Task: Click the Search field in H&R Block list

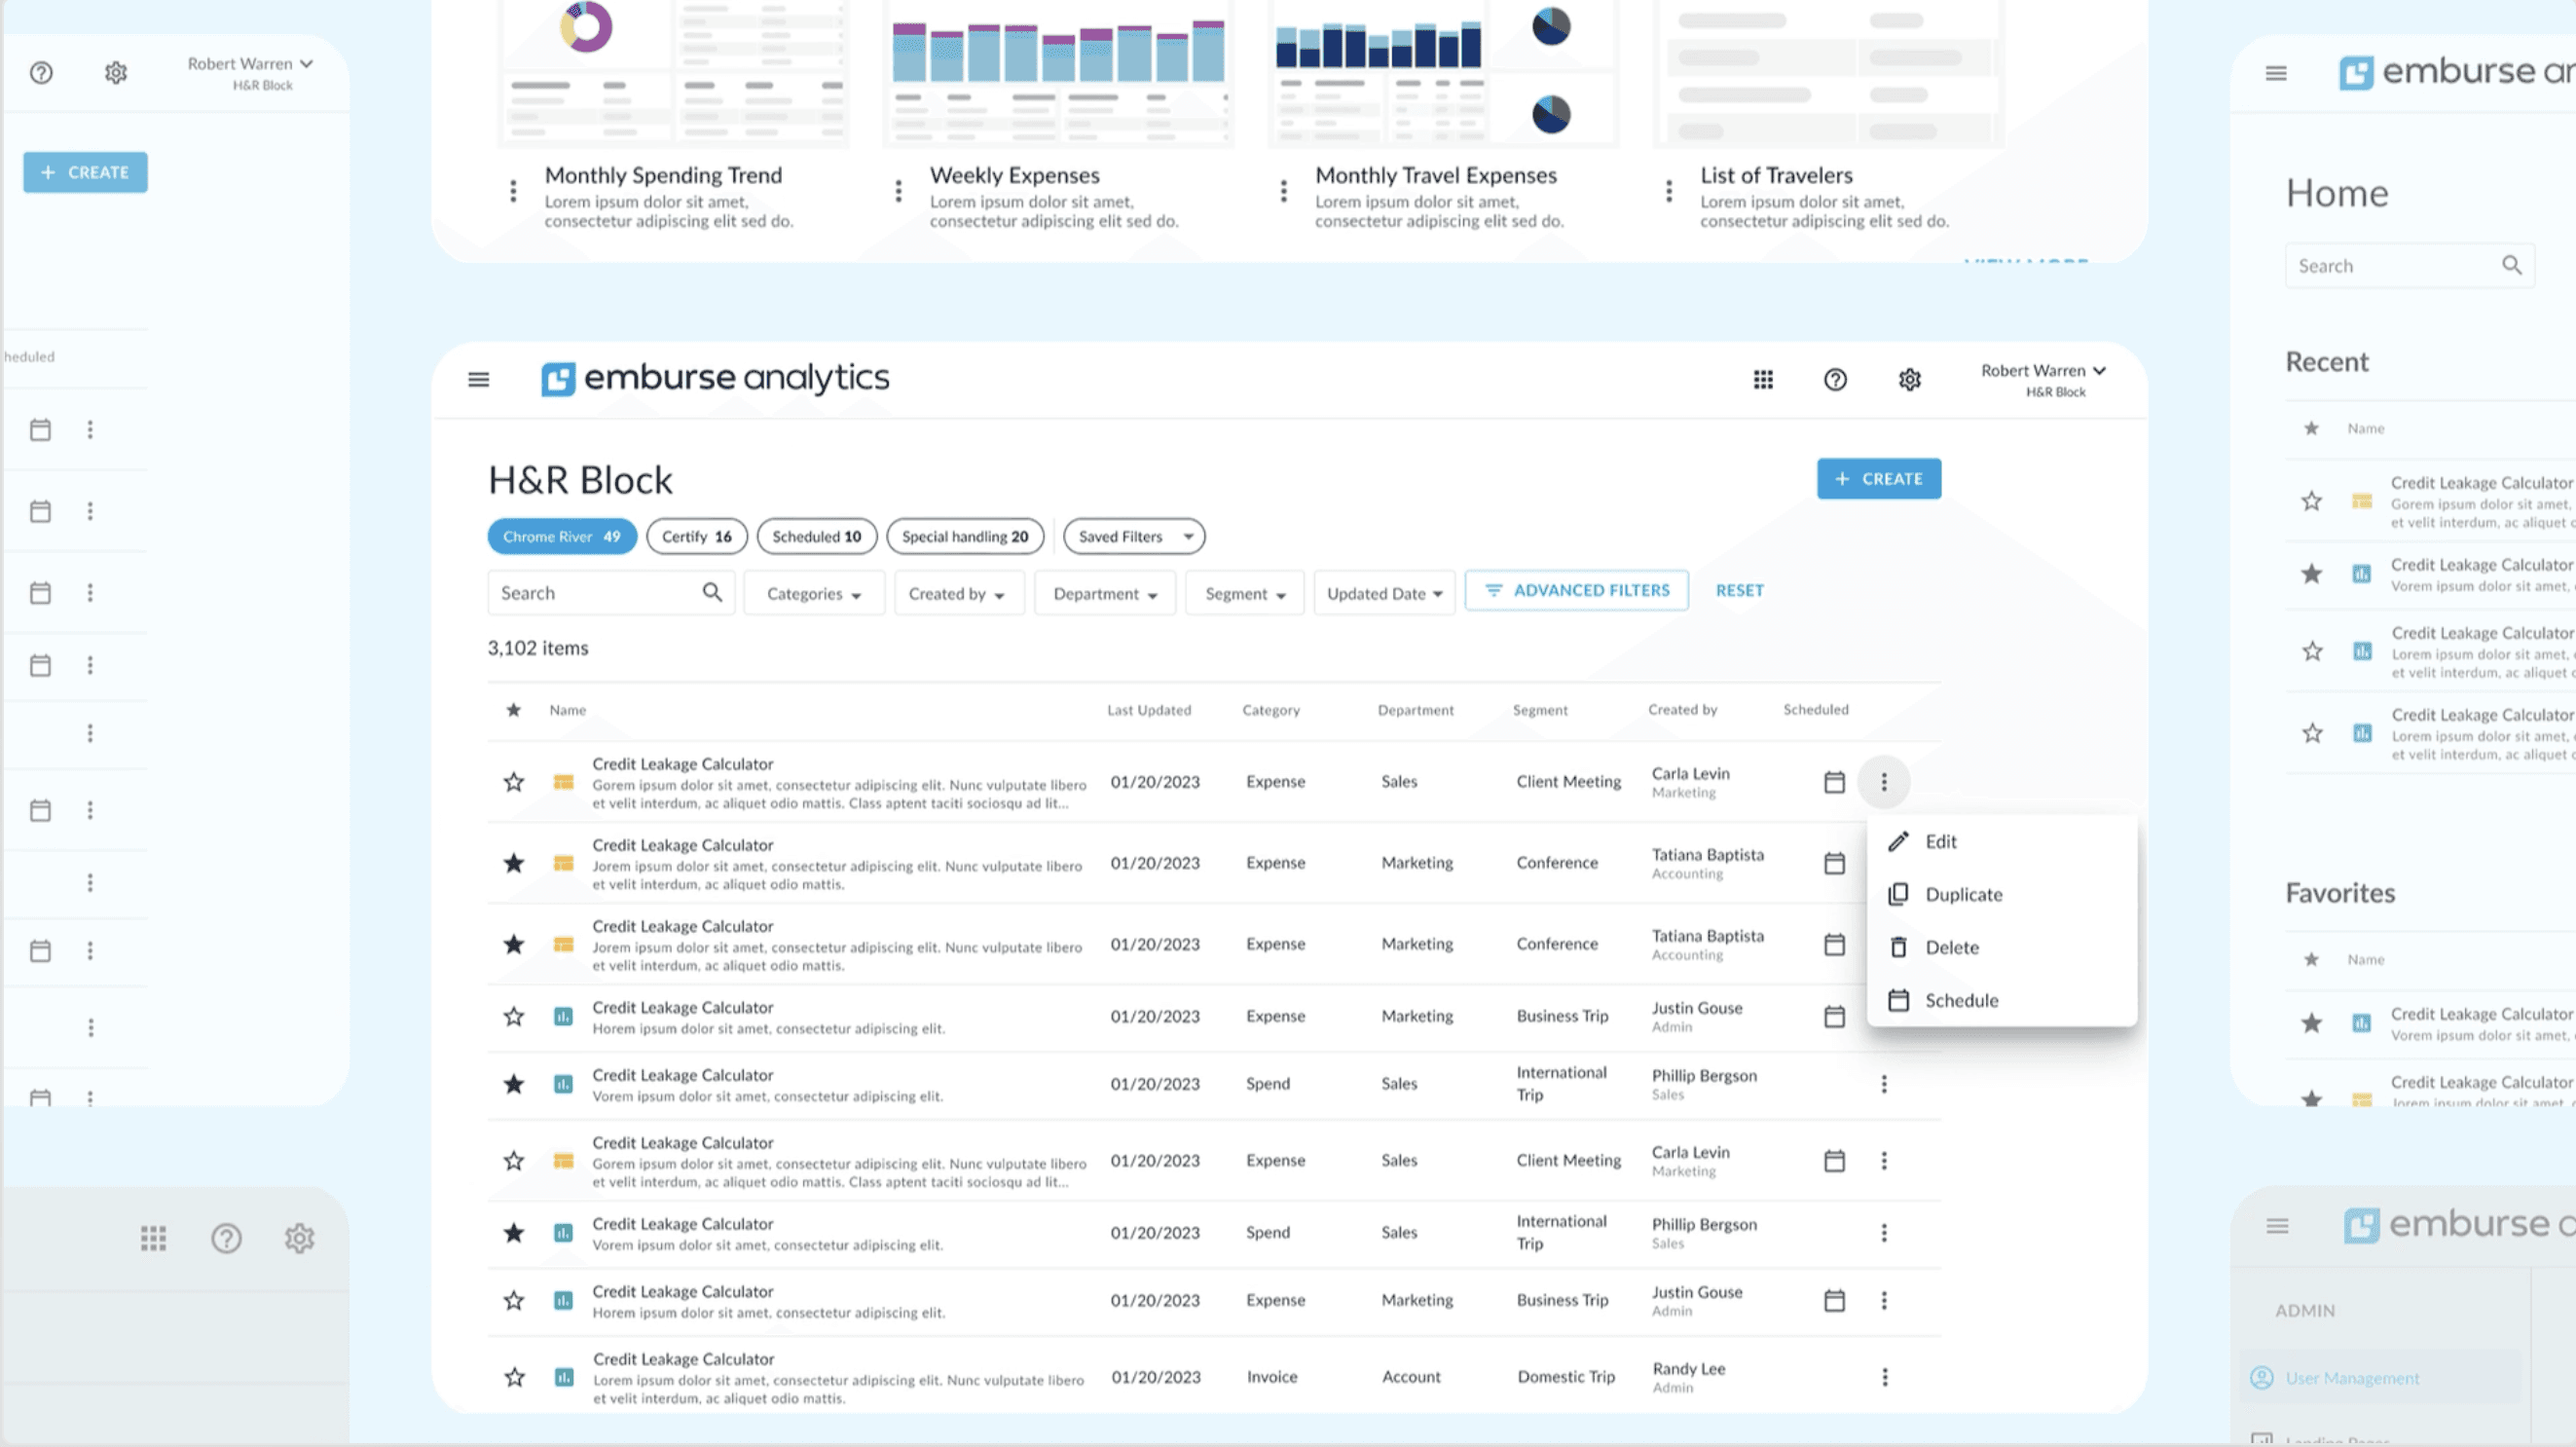Action: click(x=595, y=592)
